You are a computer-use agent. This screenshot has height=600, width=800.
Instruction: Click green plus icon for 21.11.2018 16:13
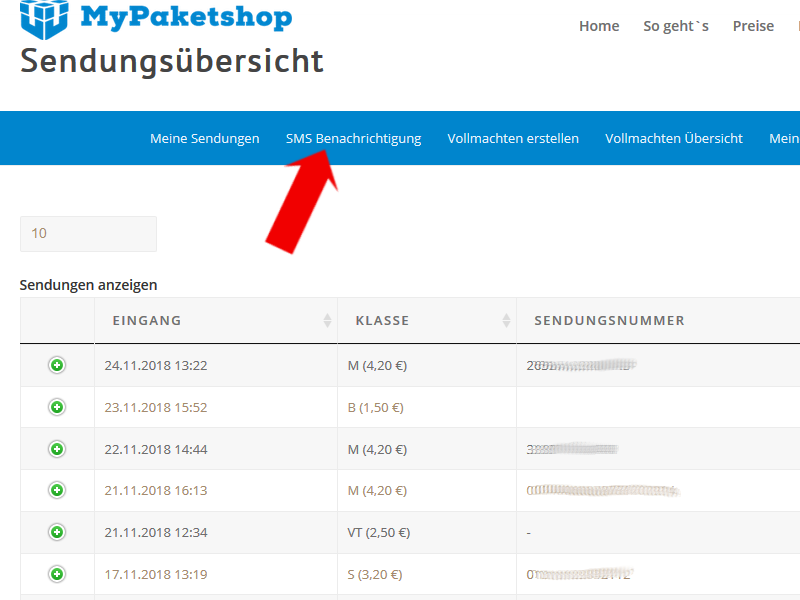tap(57, 490)
